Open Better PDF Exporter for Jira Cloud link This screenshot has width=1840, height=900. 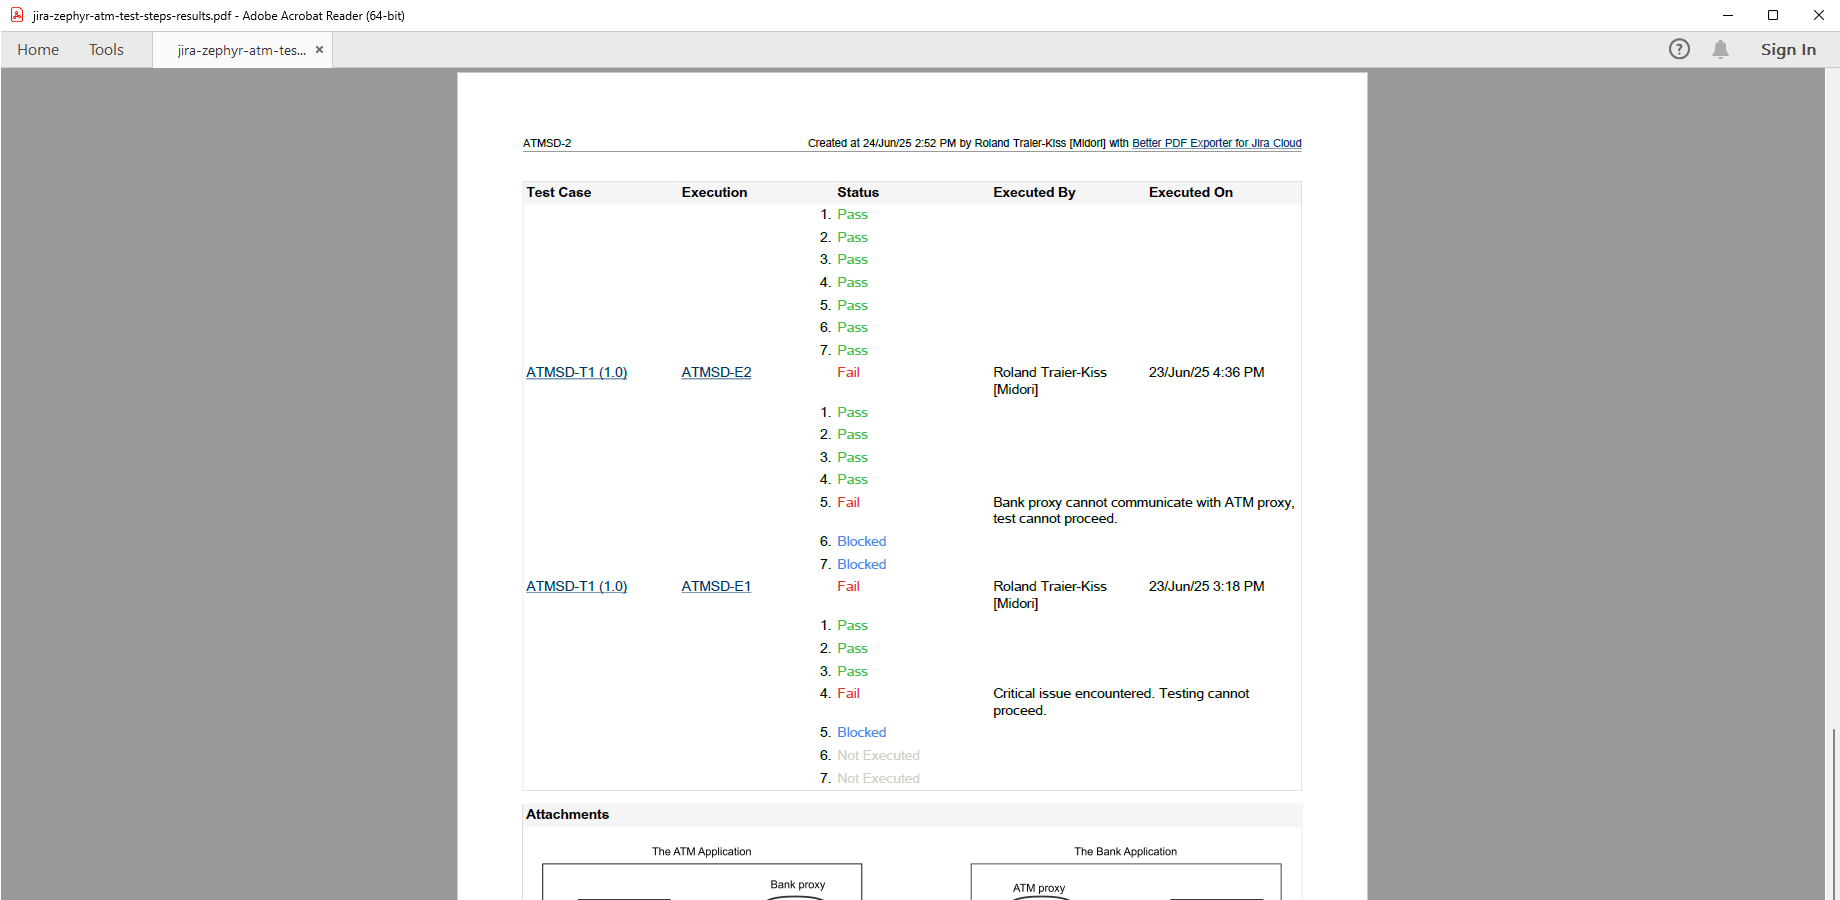pyautogui.click(x=1216, y=143)
